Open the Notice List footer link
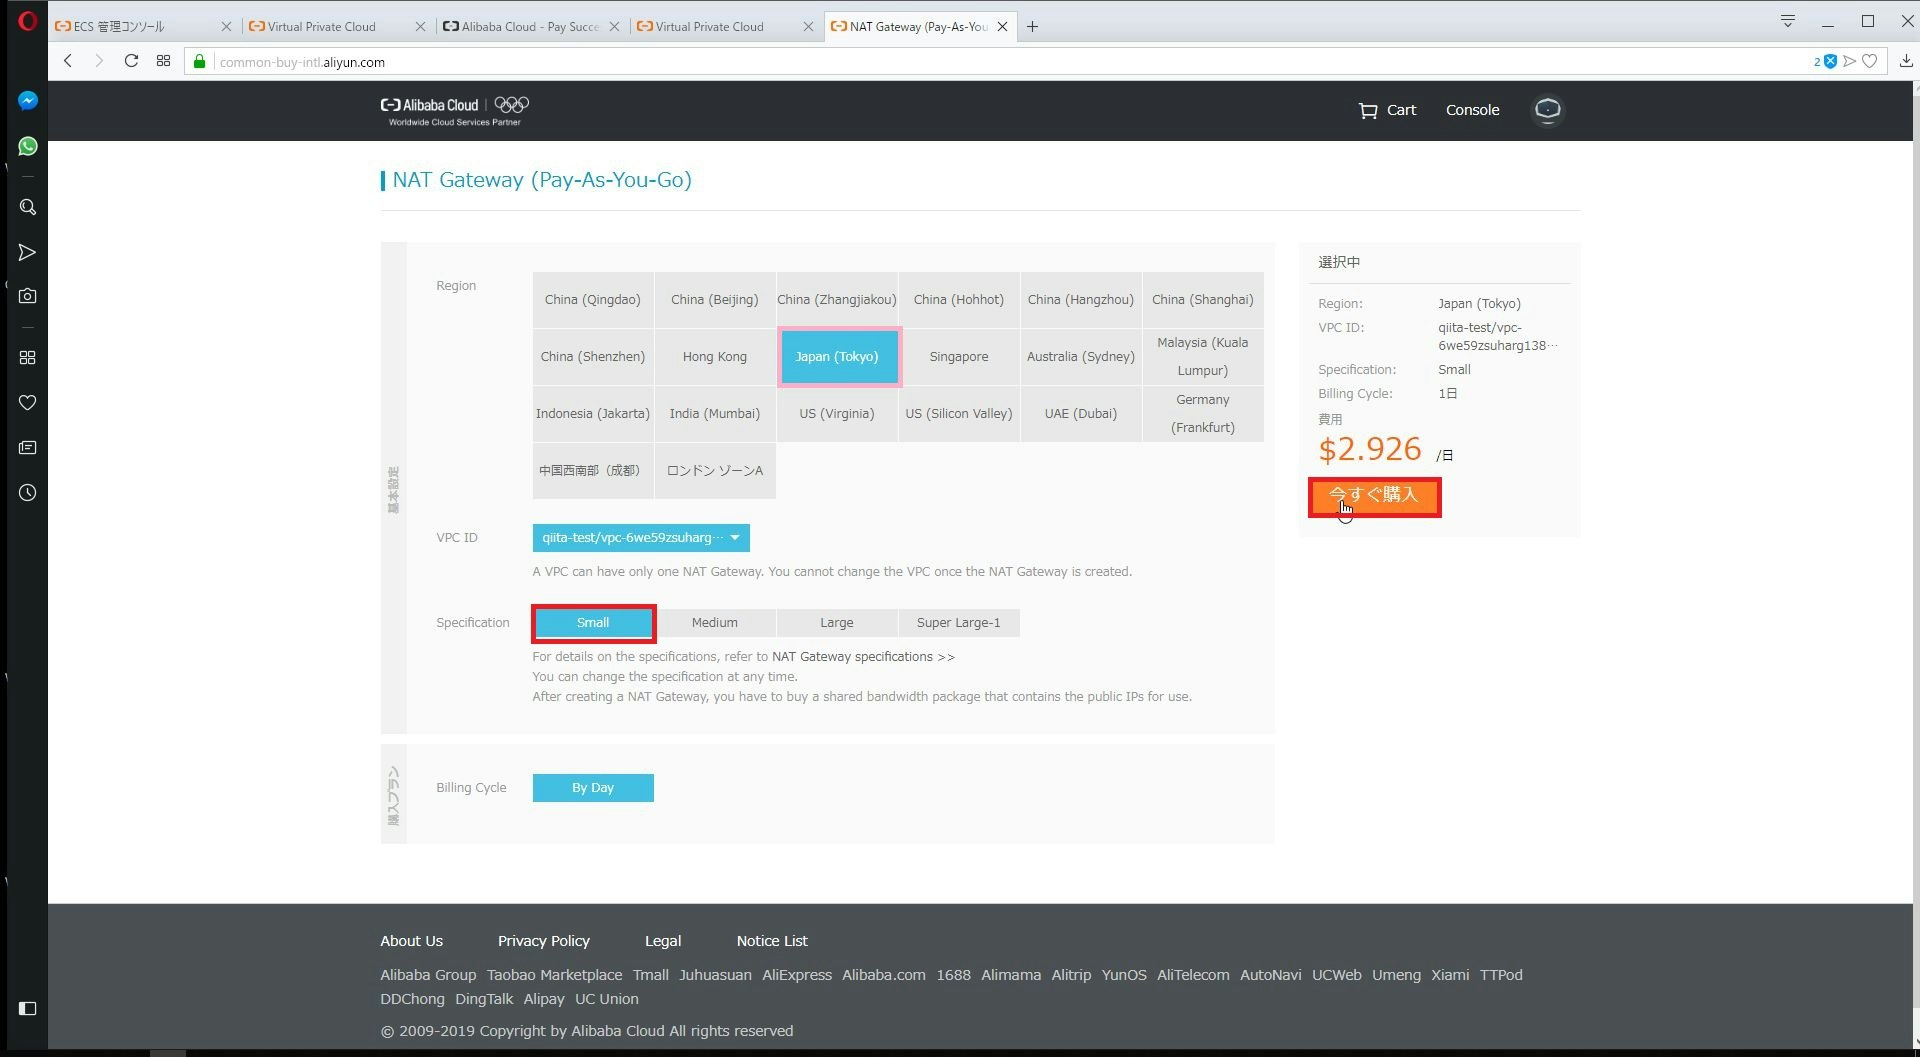 click(x=772, y=941)
